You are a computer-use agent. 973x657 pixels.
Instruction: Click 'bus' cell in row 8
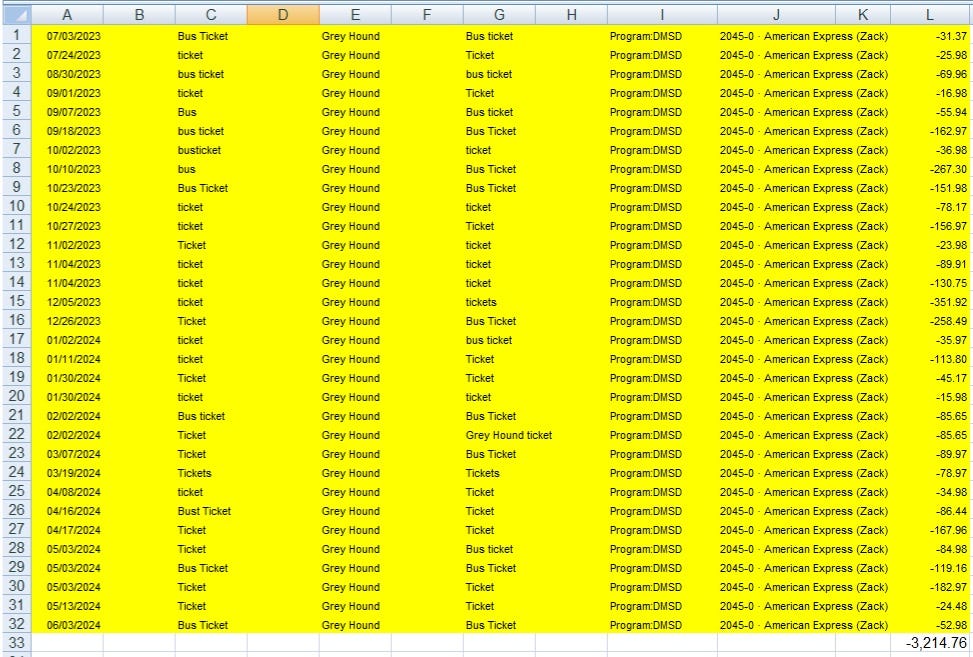211,169
